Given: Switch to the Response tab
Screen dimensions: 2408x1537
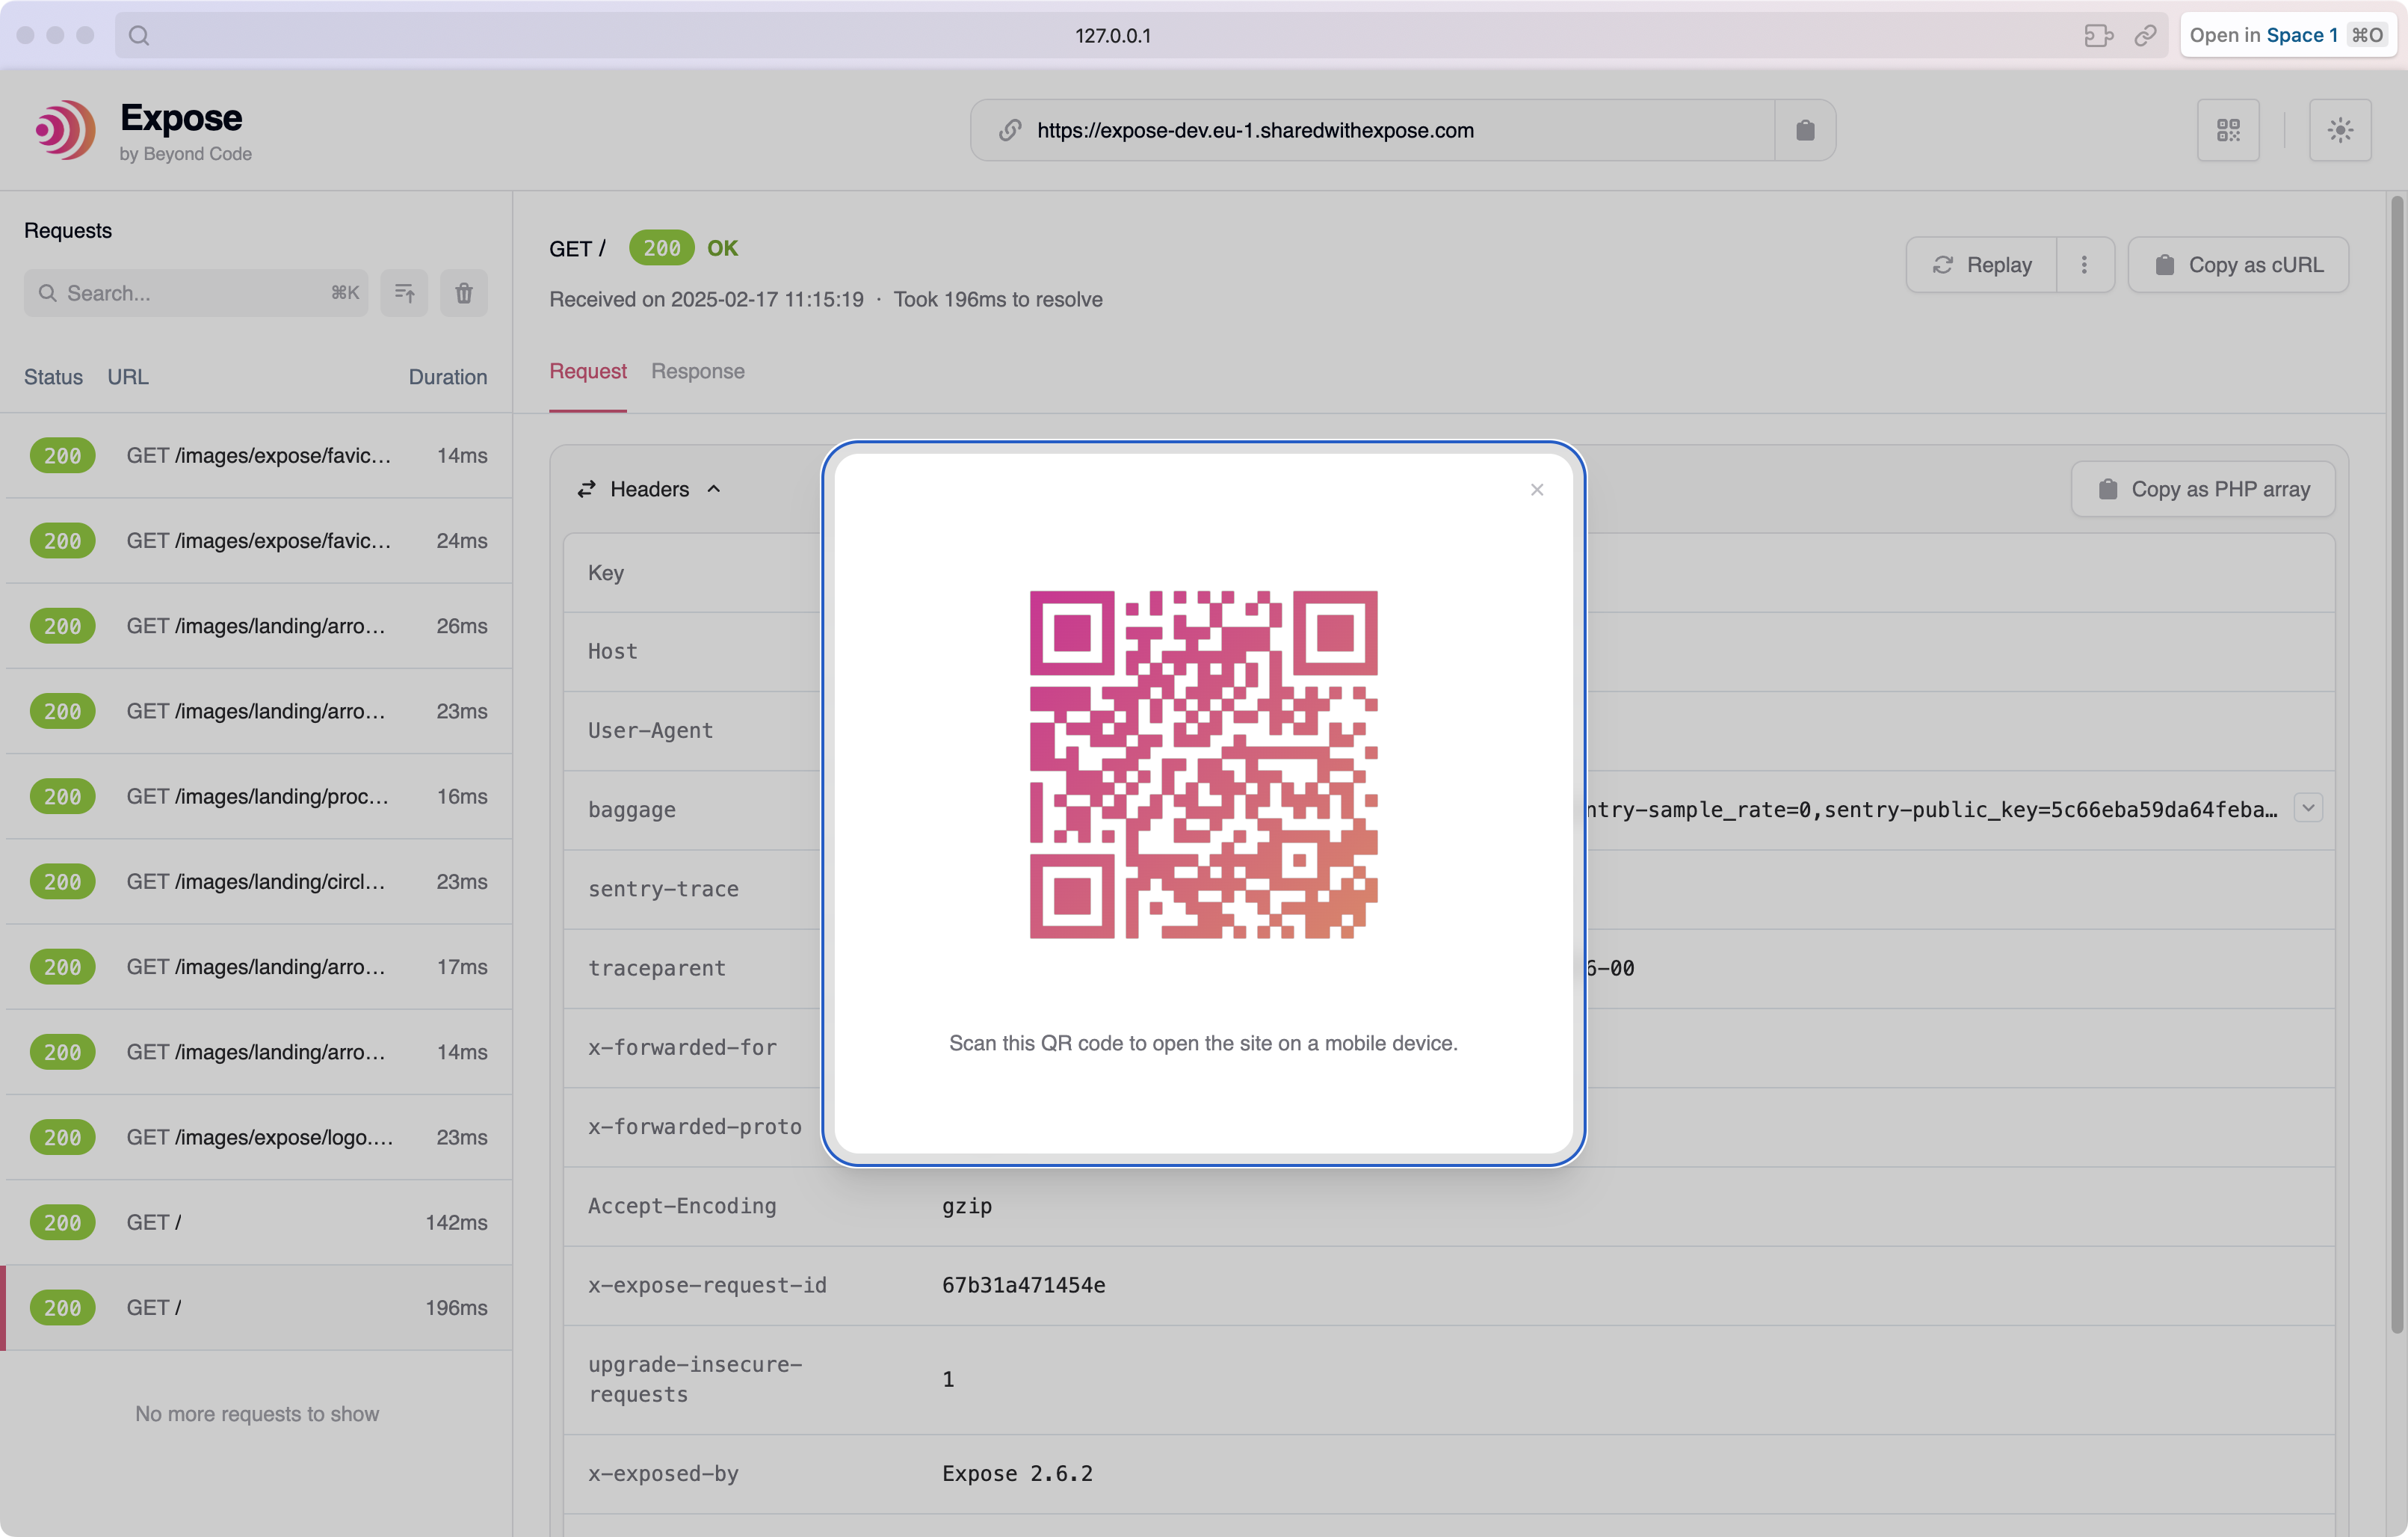Looking at the screenshot, I should click(697, 371).
